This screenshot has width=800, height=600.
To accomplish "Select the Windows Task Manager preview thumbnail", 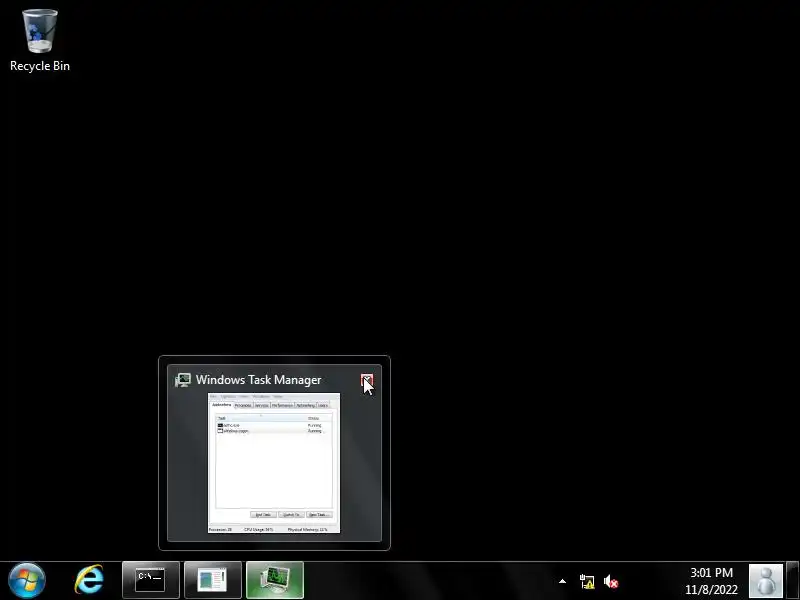I will [x=274, y=463].
